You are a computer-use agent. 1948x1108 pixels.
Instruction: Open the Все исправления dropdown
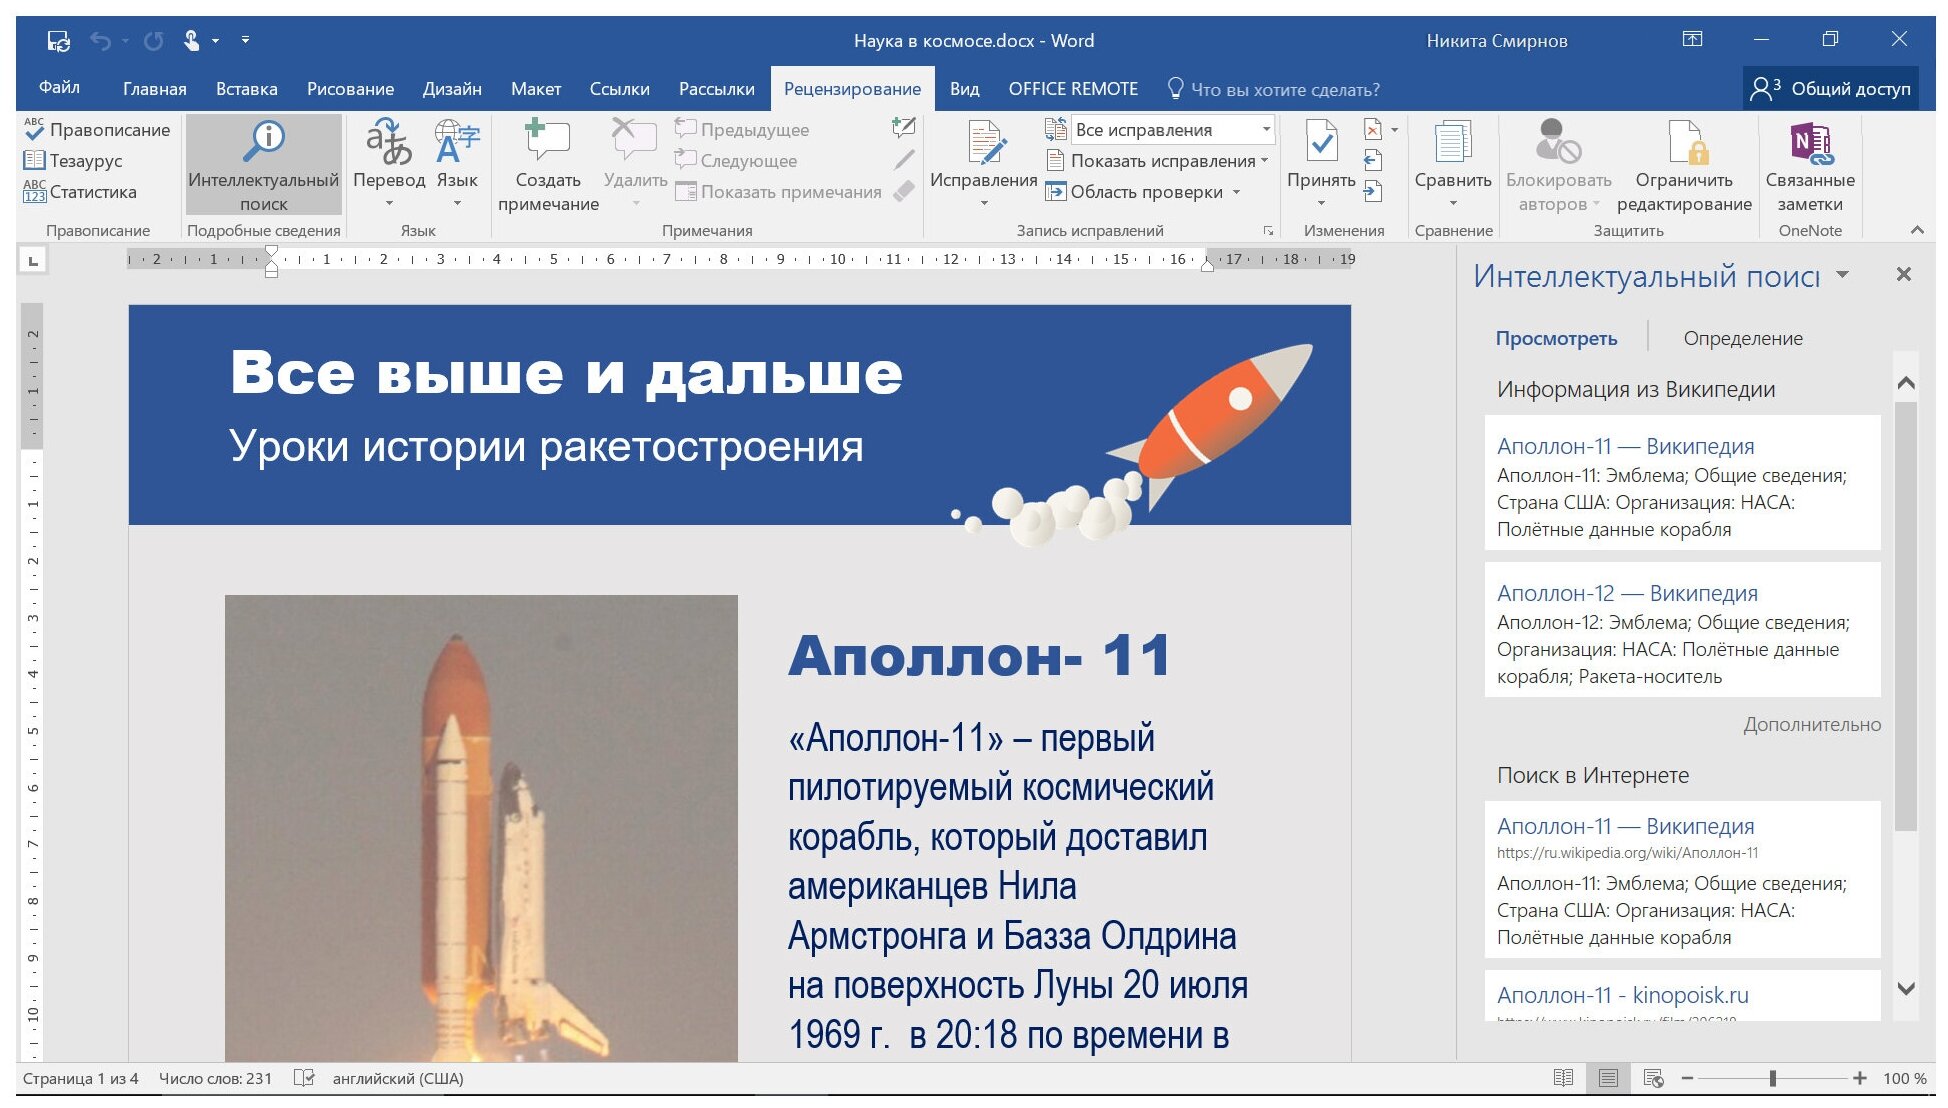pyautogui.click(x=1266, y=130)
